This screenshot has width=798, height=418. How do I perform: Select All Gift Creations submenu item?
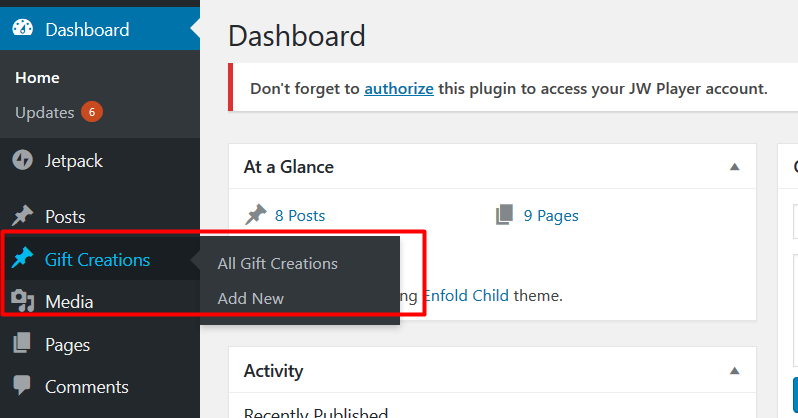pos(277,264)
